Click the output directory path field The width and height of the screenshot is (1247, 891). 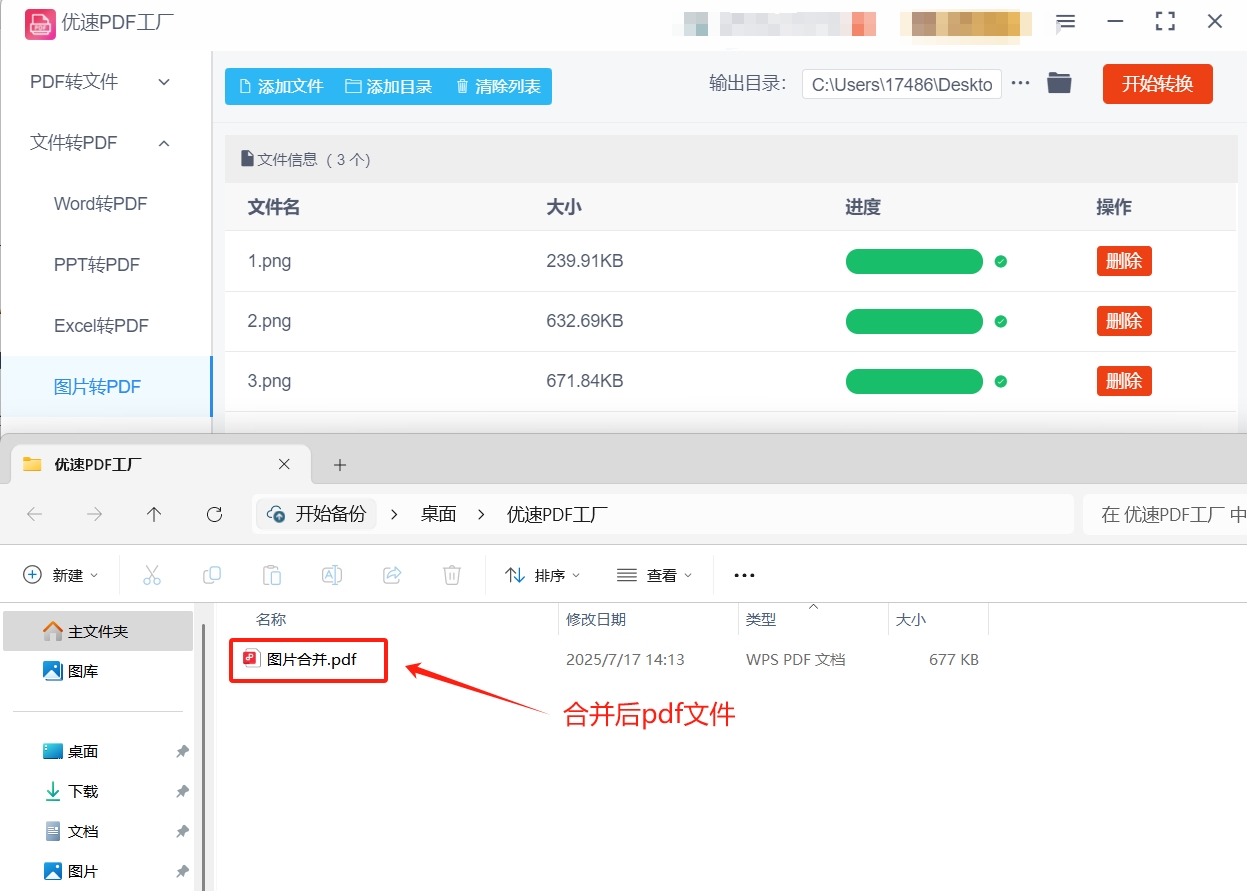click(900, 84)
